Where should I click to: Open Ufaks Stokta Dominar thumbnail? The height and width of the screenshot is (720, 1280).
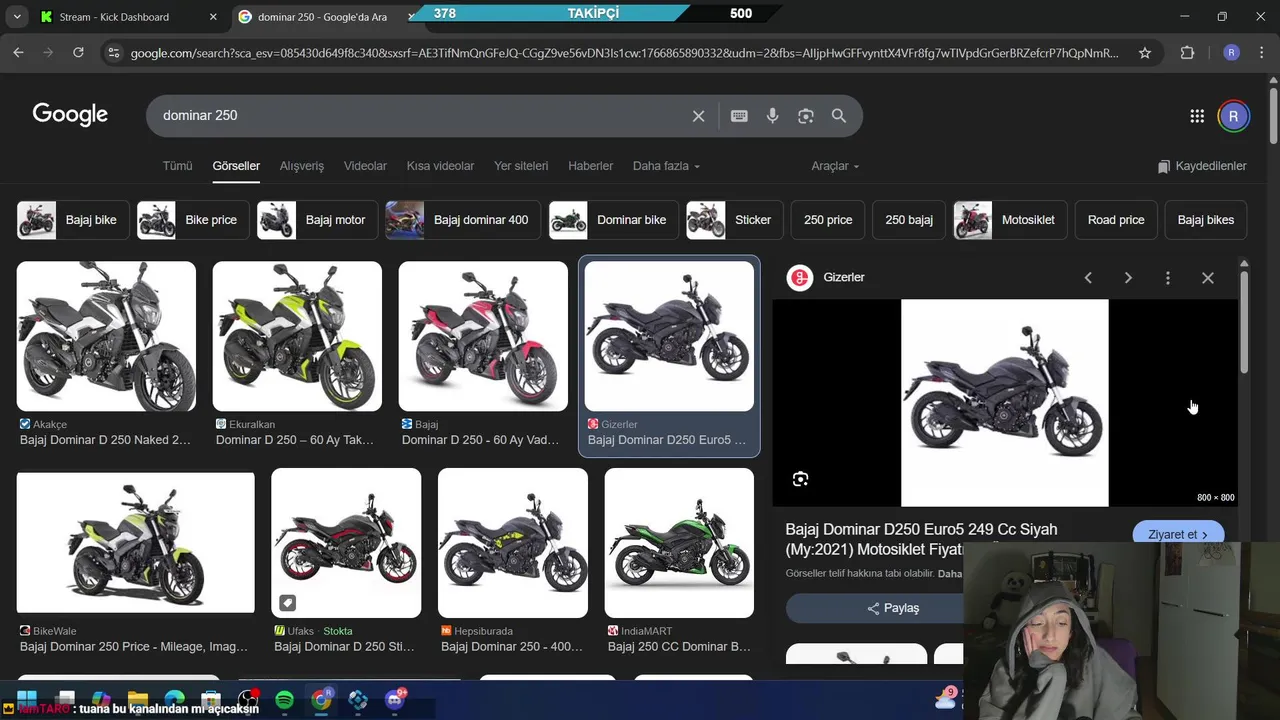(x=346, y=543)
